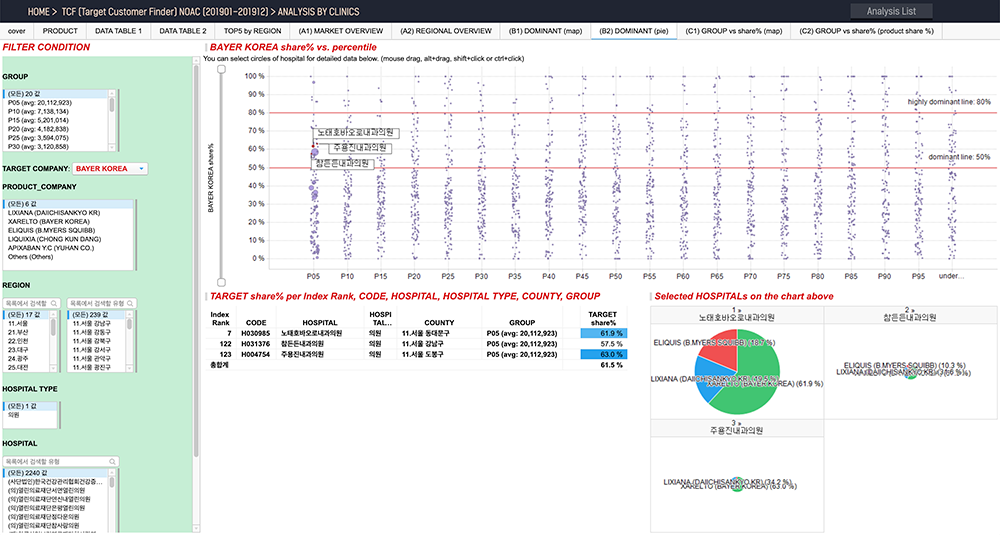Open (C2) GROUP vs share% (product share %) tab
The width and height of the screenshot is (1000, 535).
pos(866,31)
